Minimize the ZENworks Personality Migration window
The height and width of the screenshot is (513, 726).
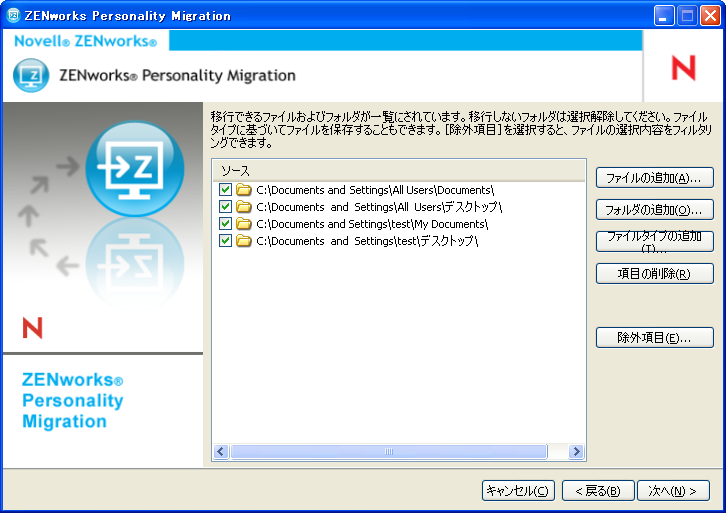(x=663, y=16)
